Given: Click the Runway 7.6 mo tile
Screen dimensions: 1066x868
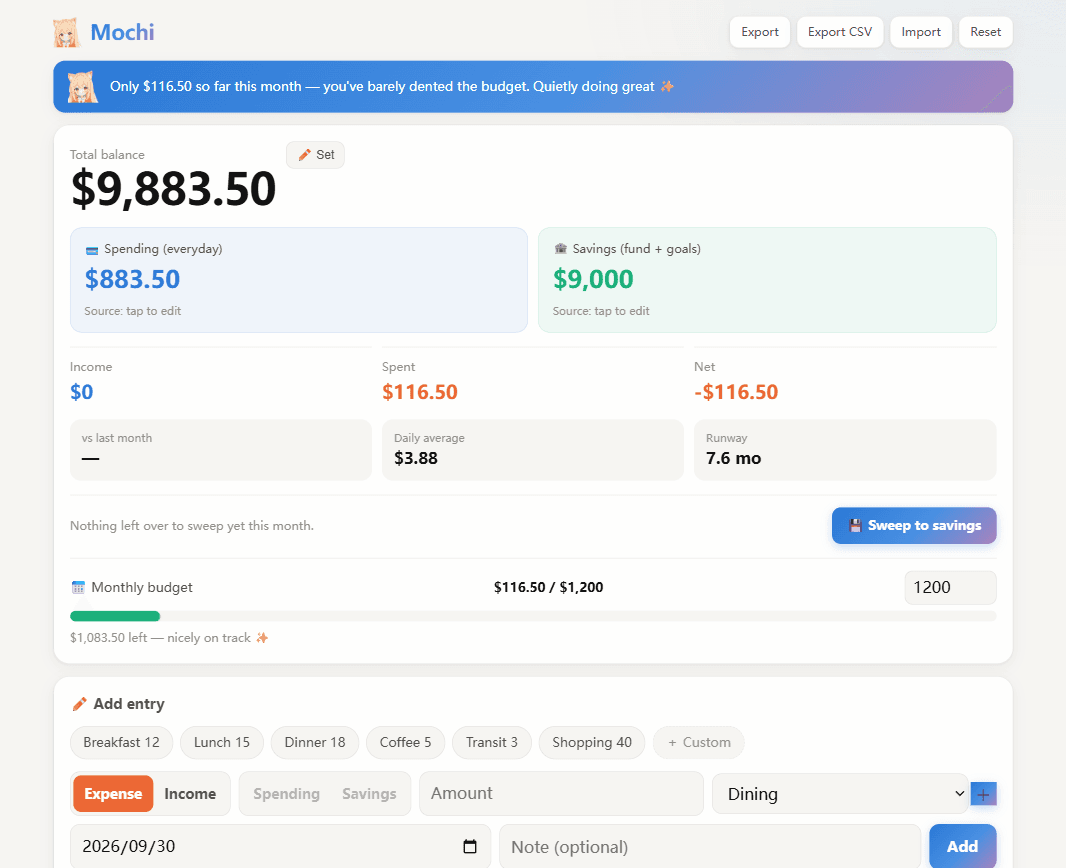Looking at the screenshot, I should (845, 450).
